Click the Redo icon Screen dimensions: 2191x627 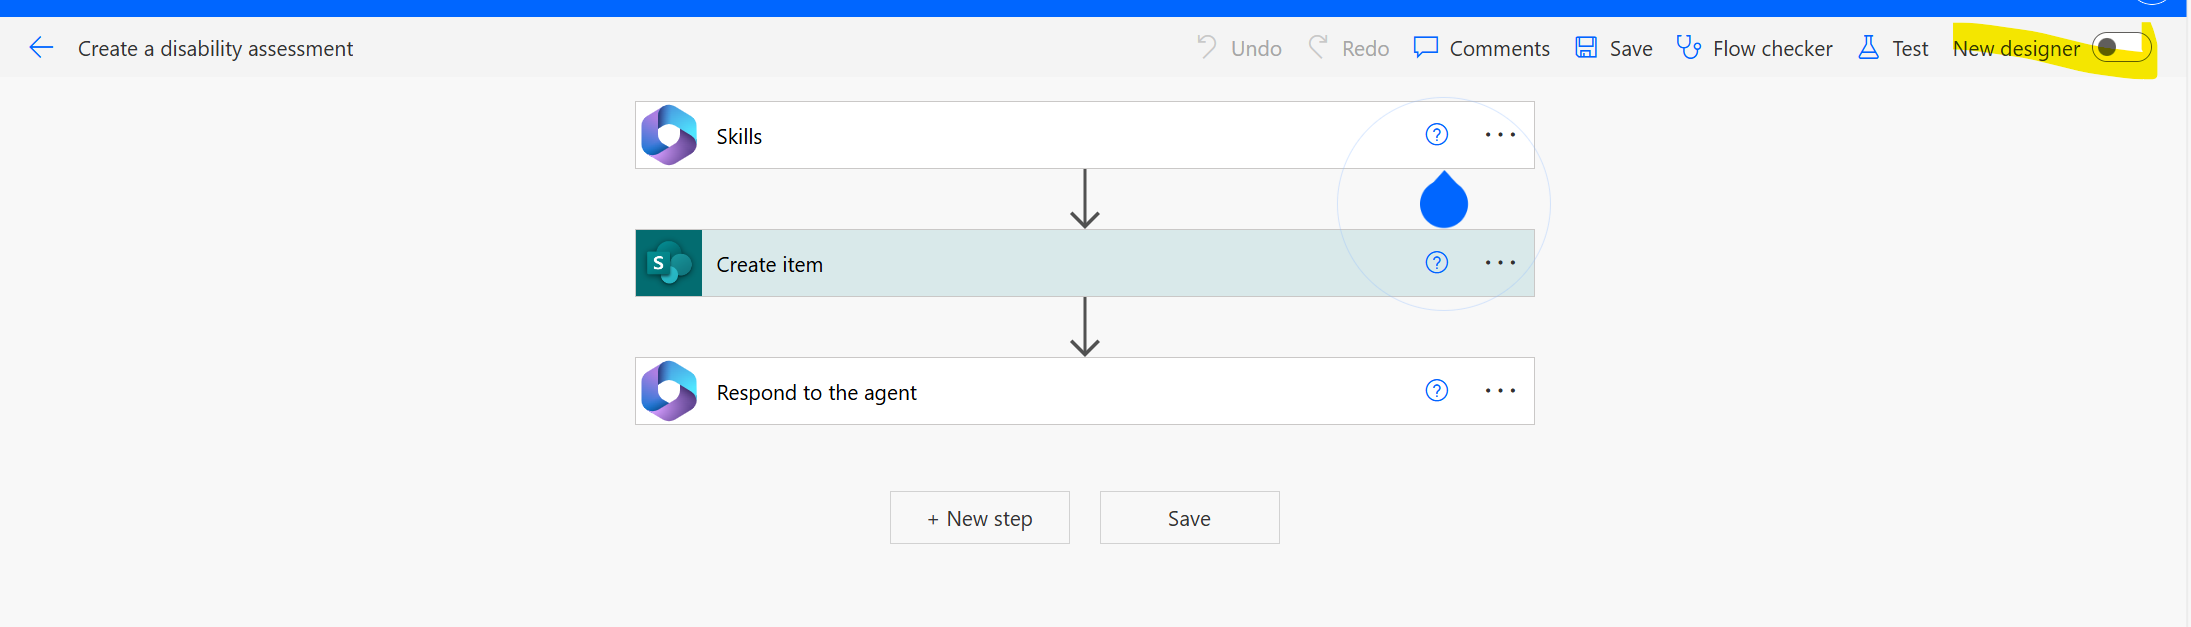pos(1320,47)
